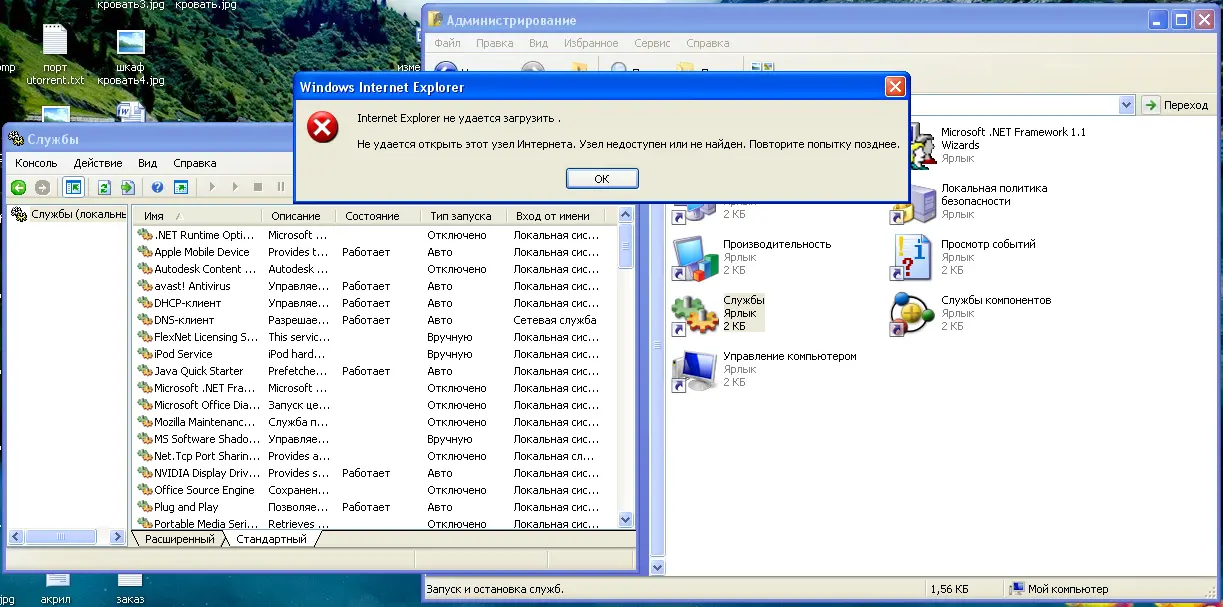This screenshot has height=607, width=1223.
Task: Click the services list scrollbar down arrow
Action: [626, 520]
